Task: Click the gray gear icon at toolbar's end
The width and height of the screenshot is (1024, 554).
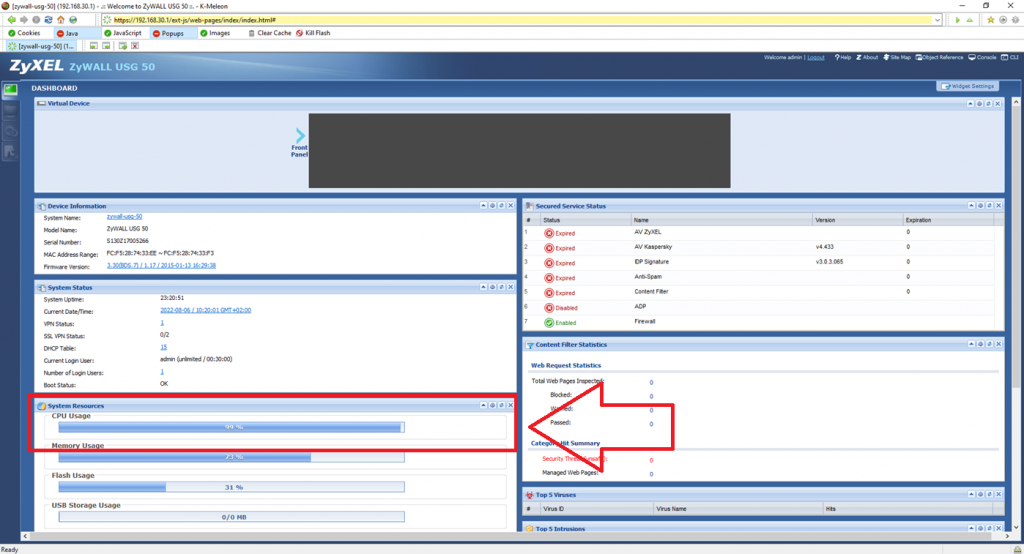Action: click(1016, 20)
